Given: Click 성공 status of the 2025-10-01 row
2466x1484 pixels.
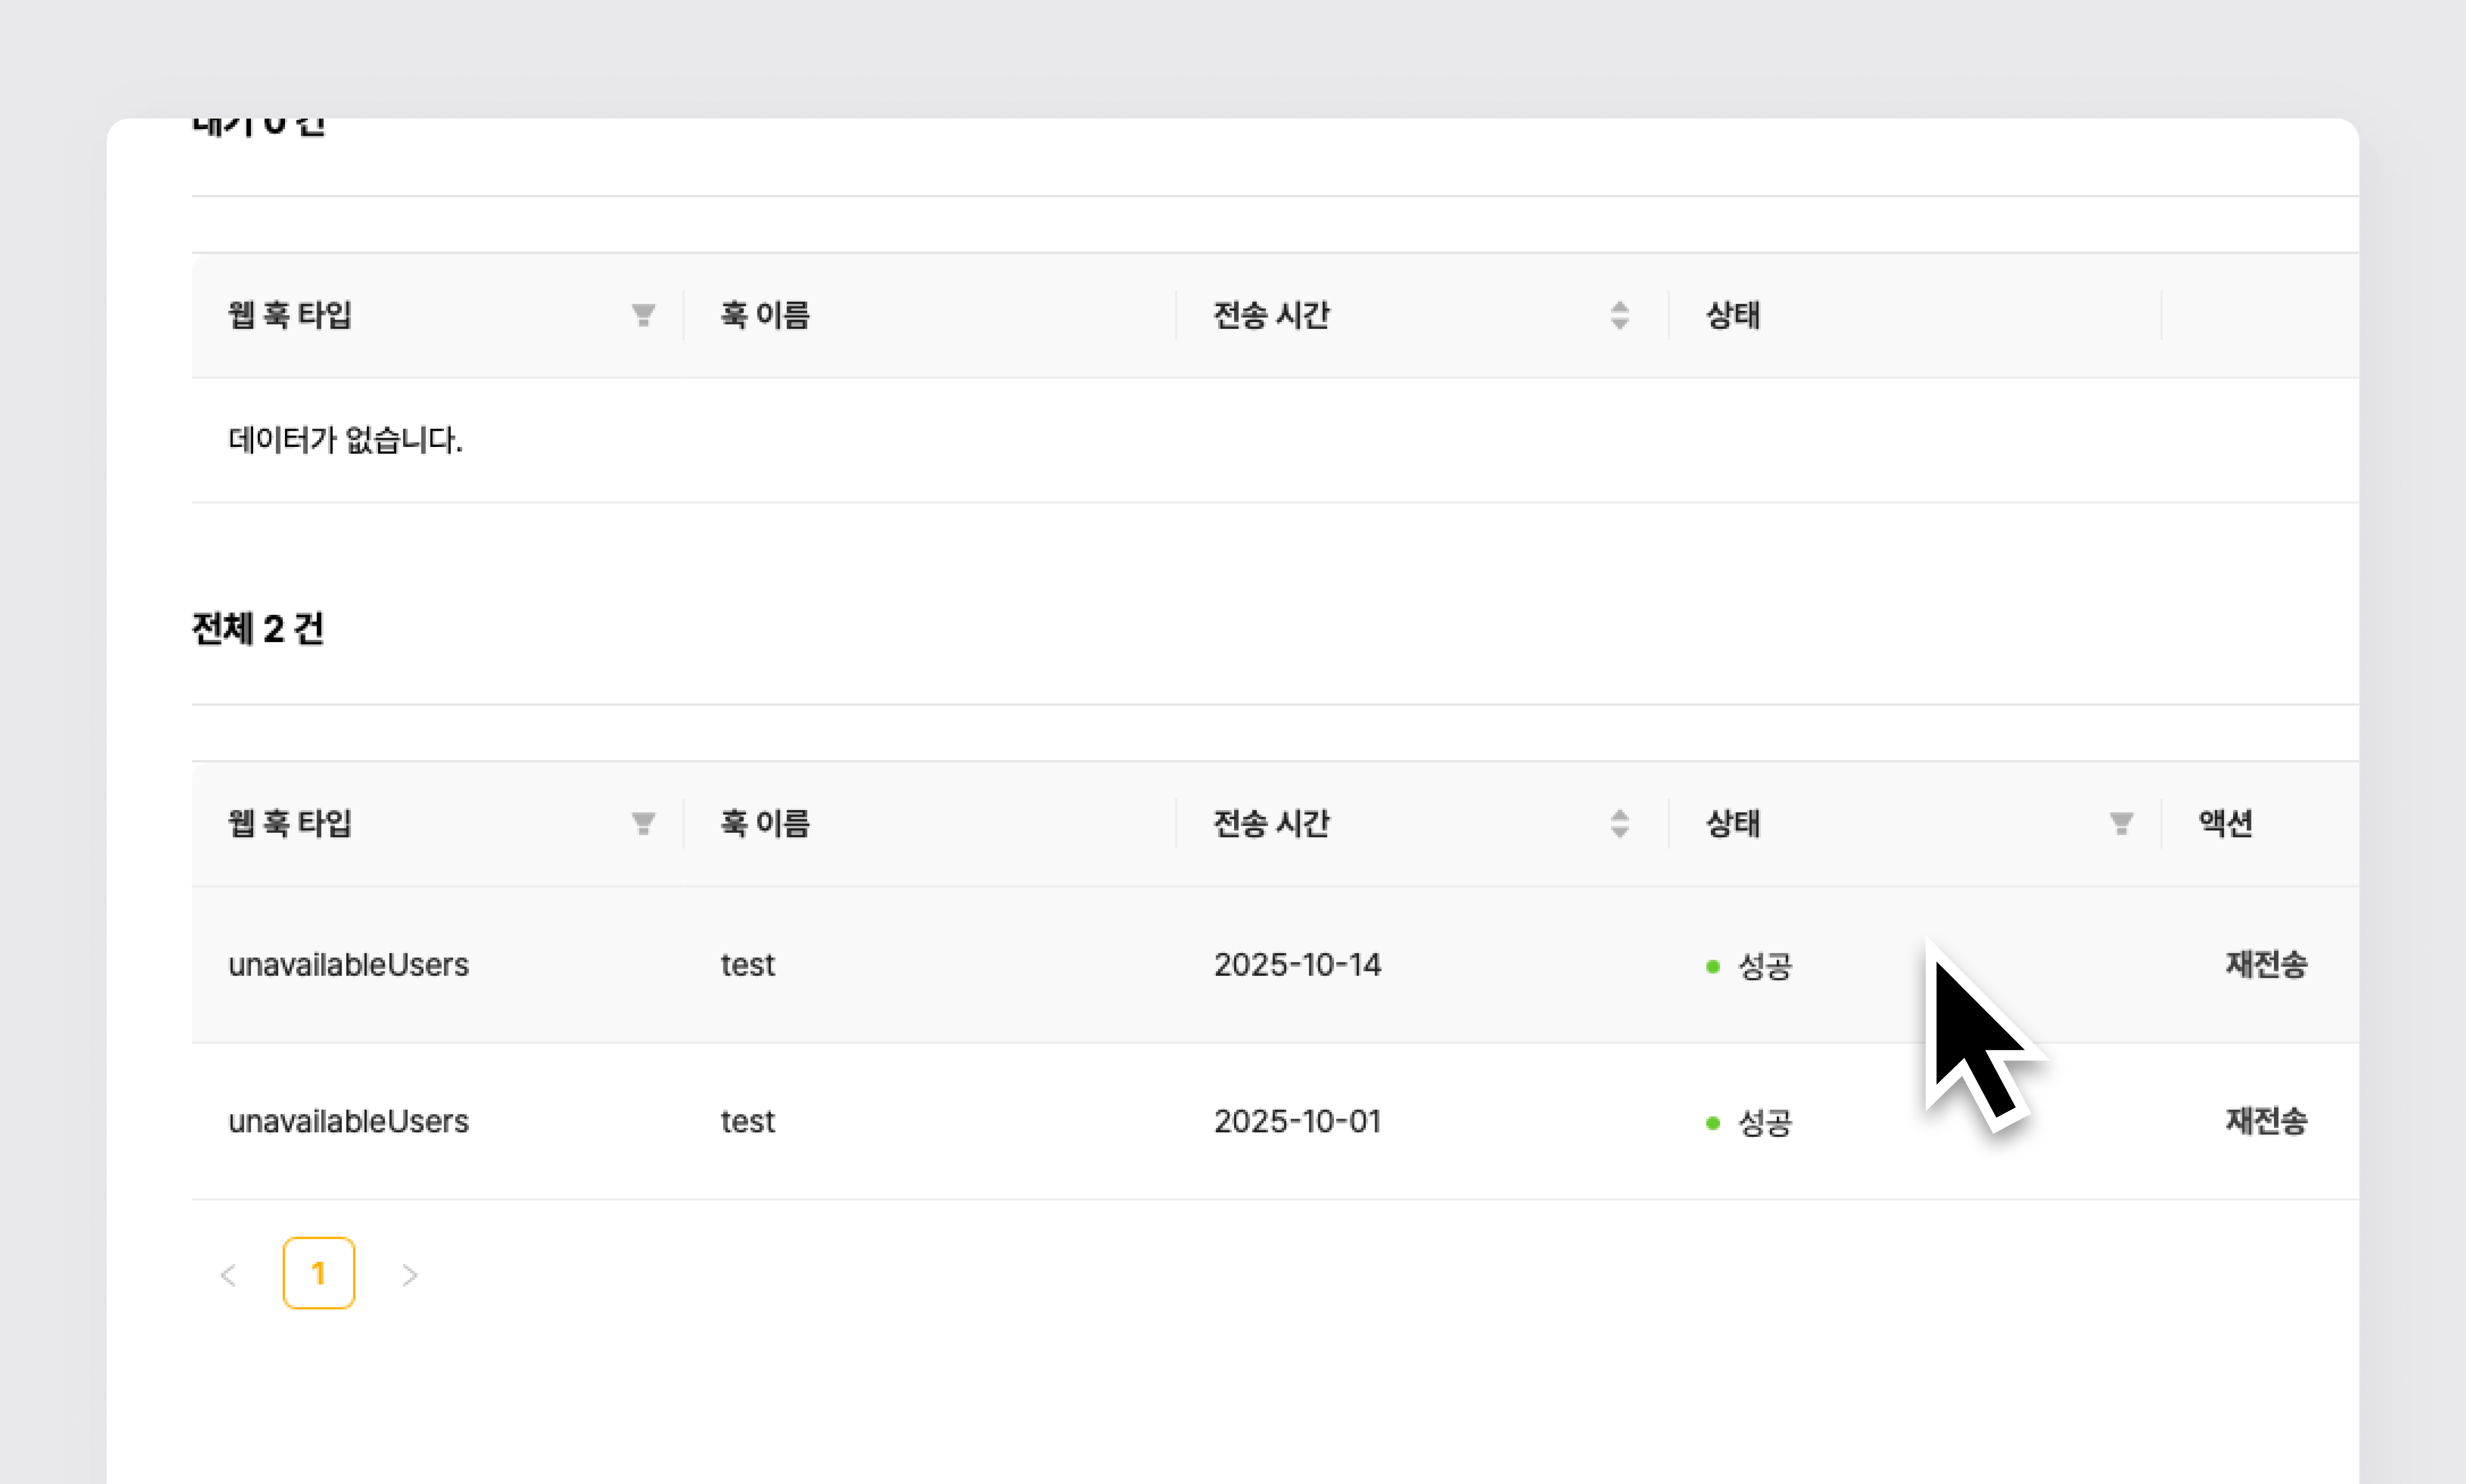Looking at the screenshot, I should pos(1764,1122).
